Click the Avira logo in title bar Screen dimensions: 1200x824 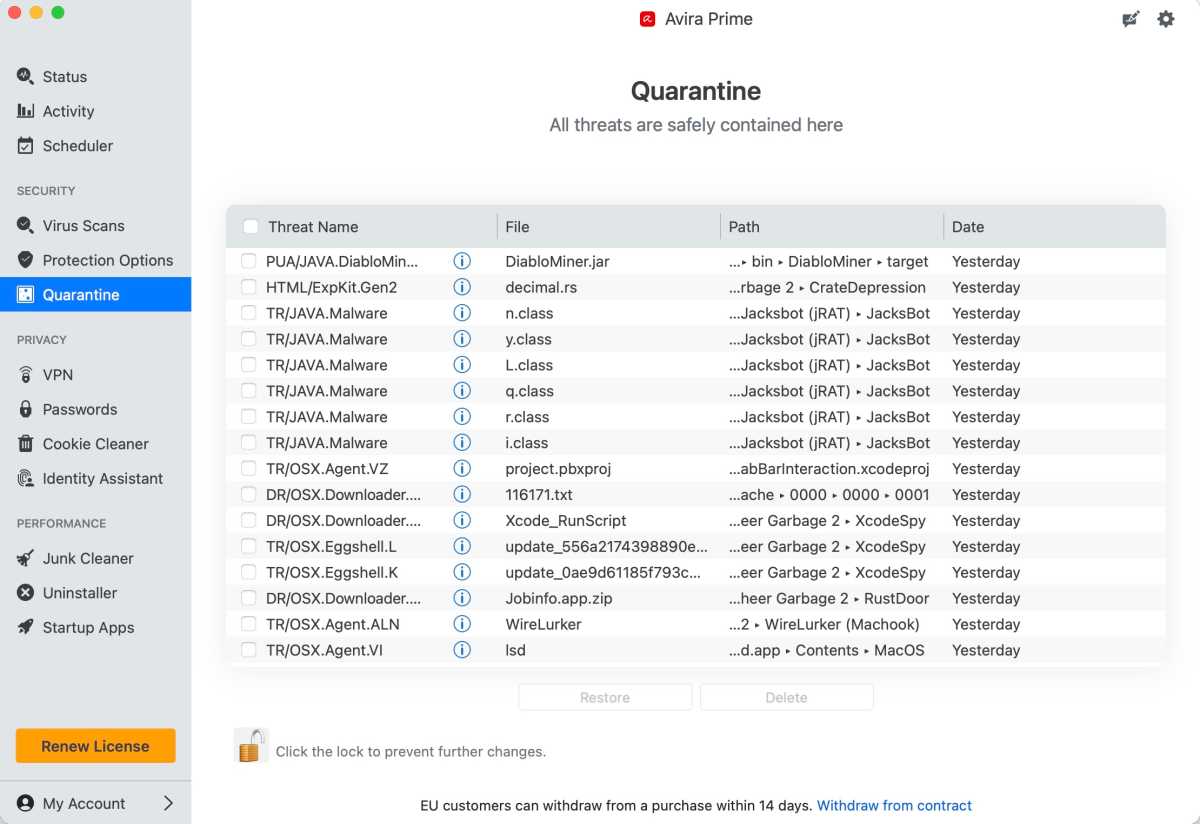point(647,19)
